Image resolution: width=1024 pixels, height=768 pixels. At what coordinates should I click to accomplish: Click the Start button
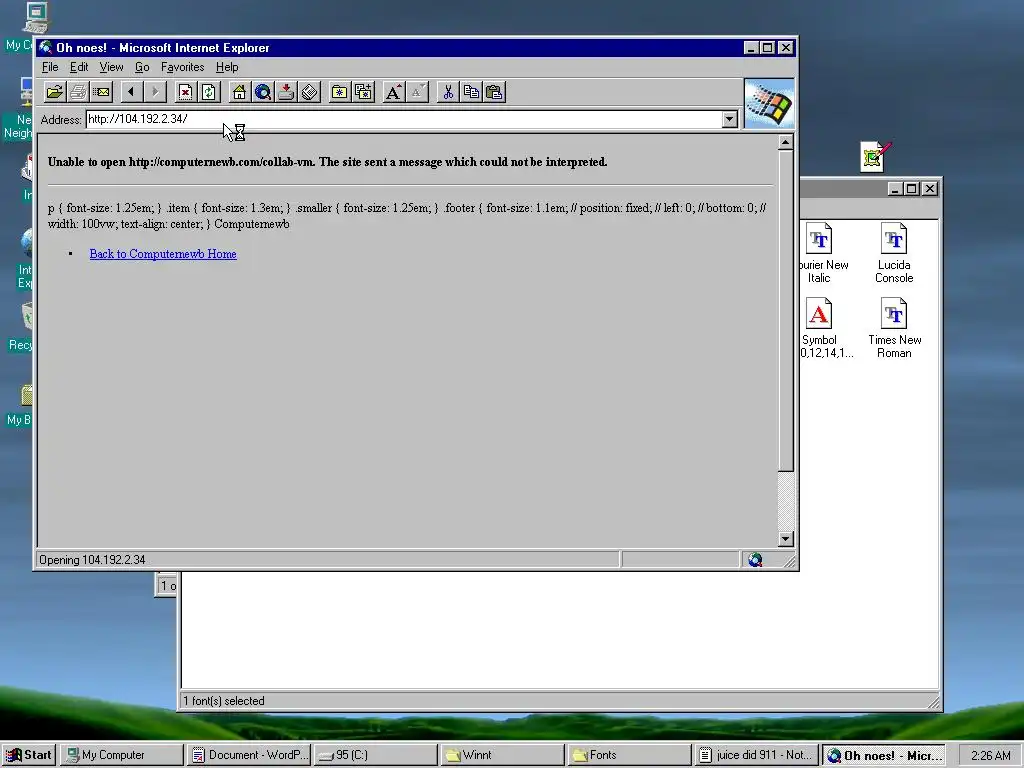pos(29,755)
